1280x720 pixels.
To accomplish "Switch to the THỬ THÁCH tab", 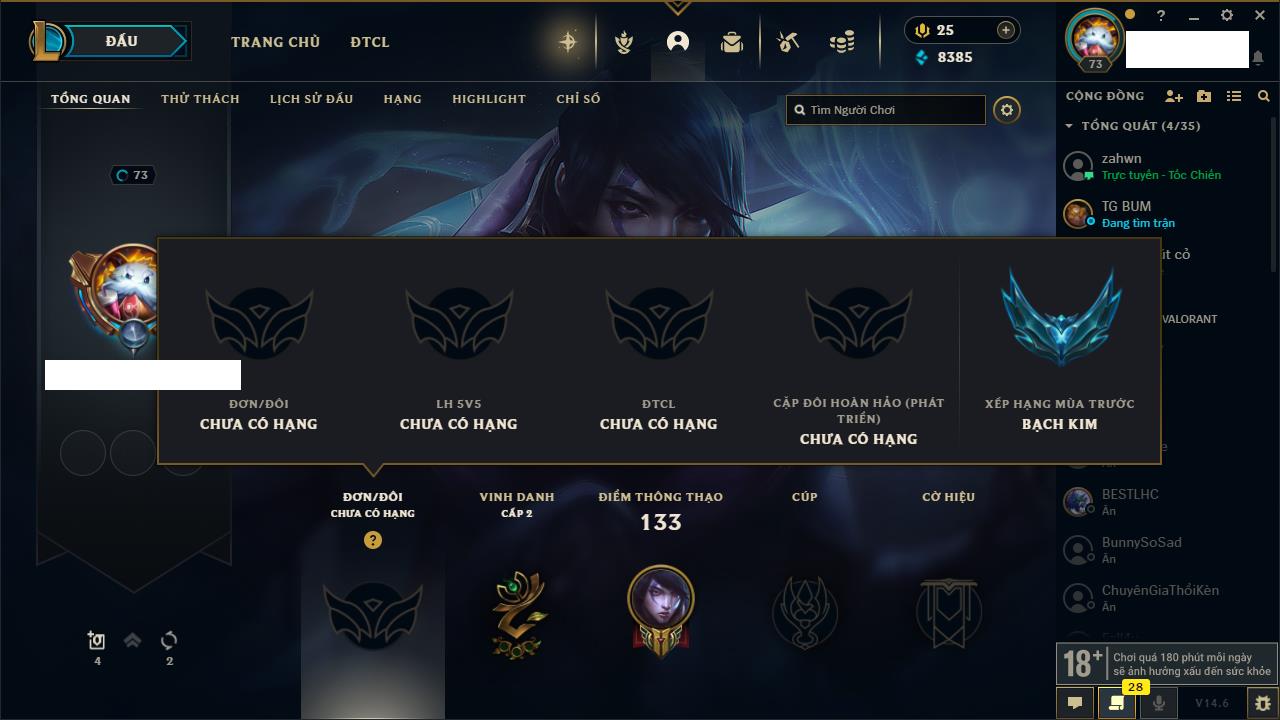I will 200,99.
